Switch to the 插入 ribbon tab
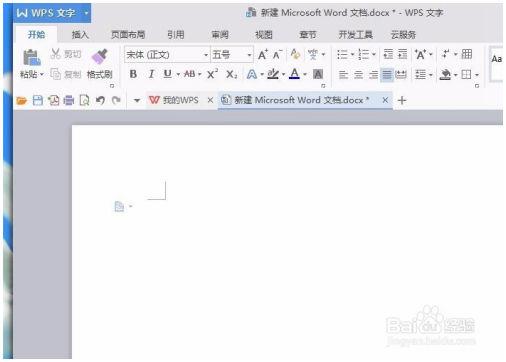This screenshot has width=506, height=362. point(80,34)
